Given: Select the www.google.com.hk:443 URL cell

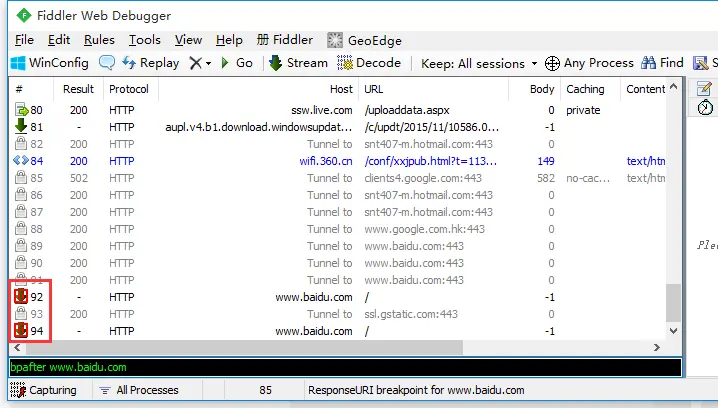Looking at the screenshot, I should pos(424,229).
